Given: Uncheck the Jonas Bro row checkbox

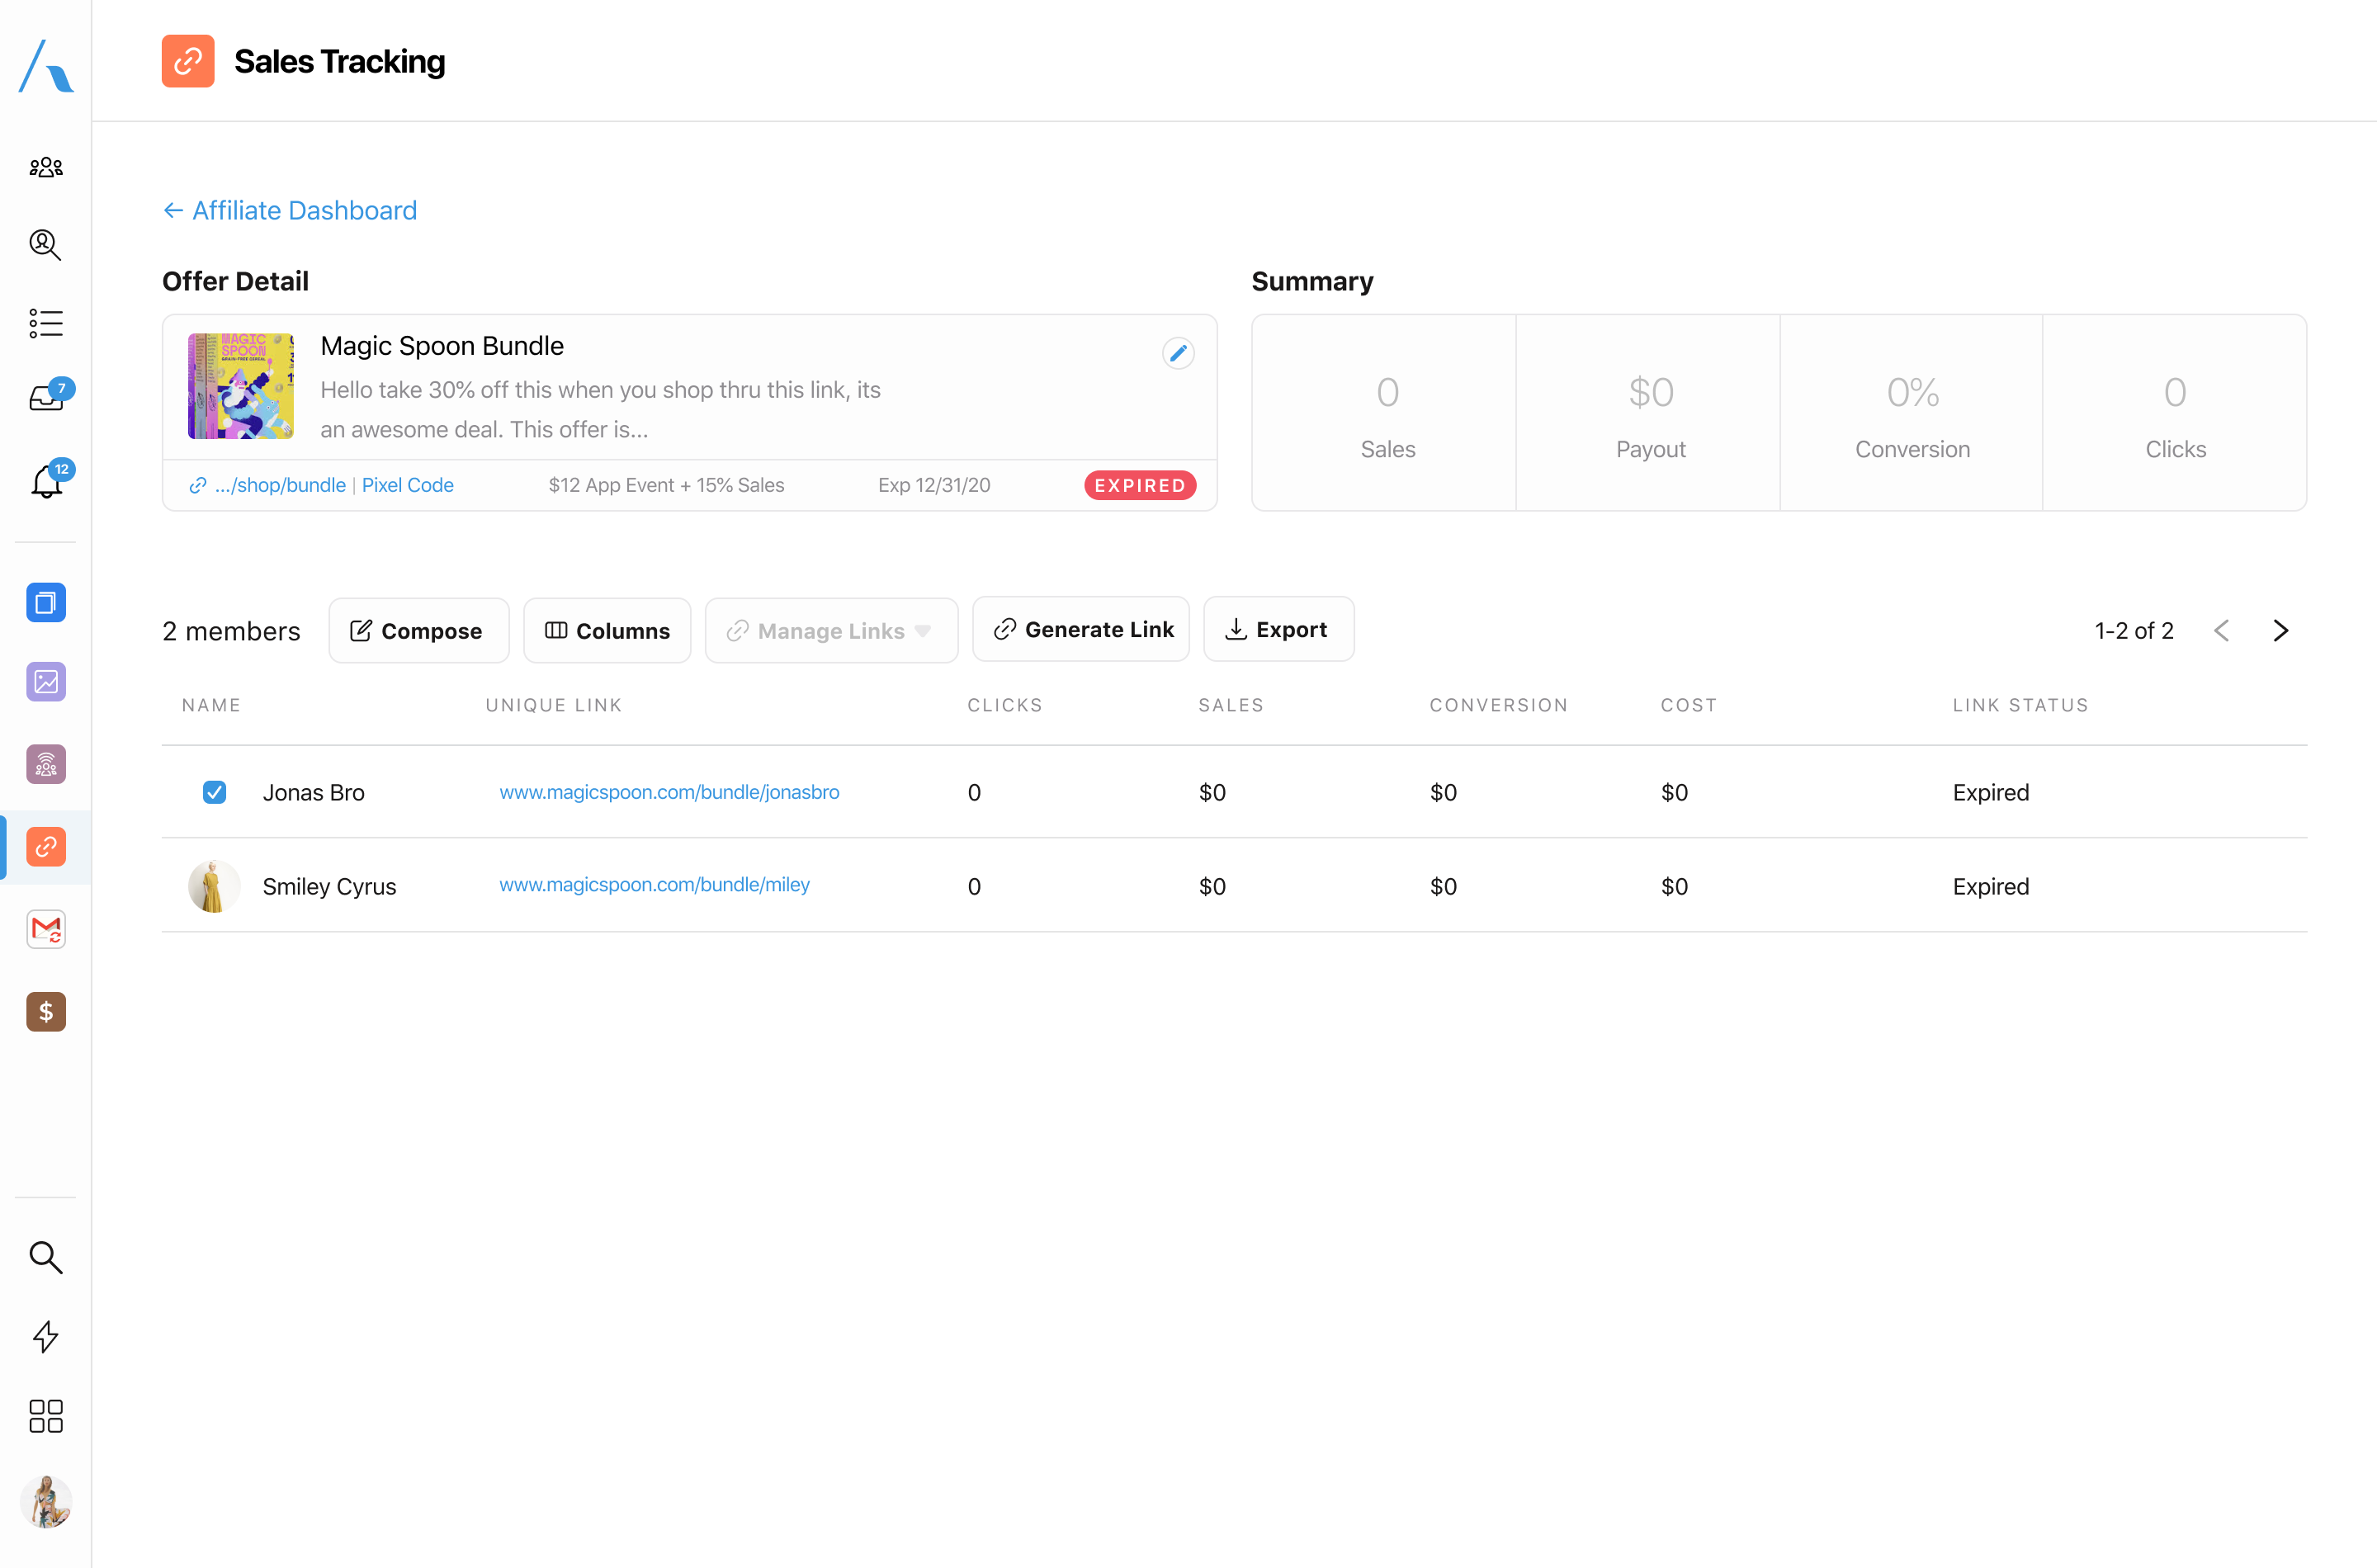Looking at the screenshot, I should coord(214,792).
